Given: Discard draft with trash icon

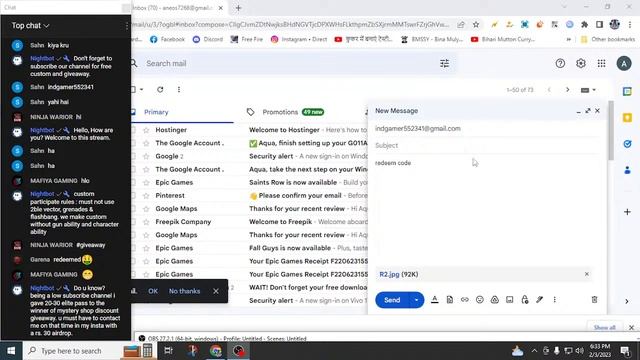Looking at the screenshot, I should [x=594, y=300].
